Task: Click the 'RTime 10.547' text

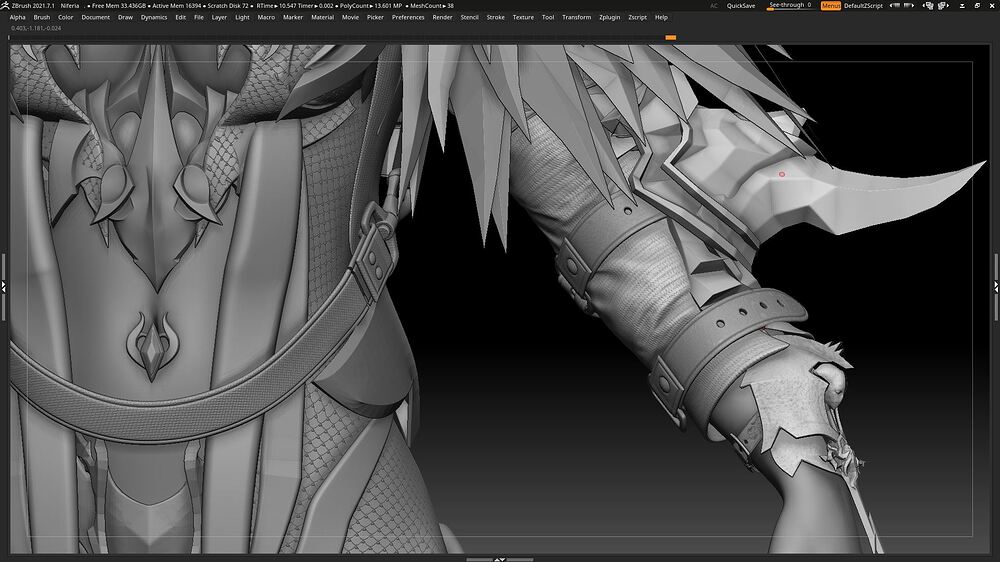Action: point(276,6)
